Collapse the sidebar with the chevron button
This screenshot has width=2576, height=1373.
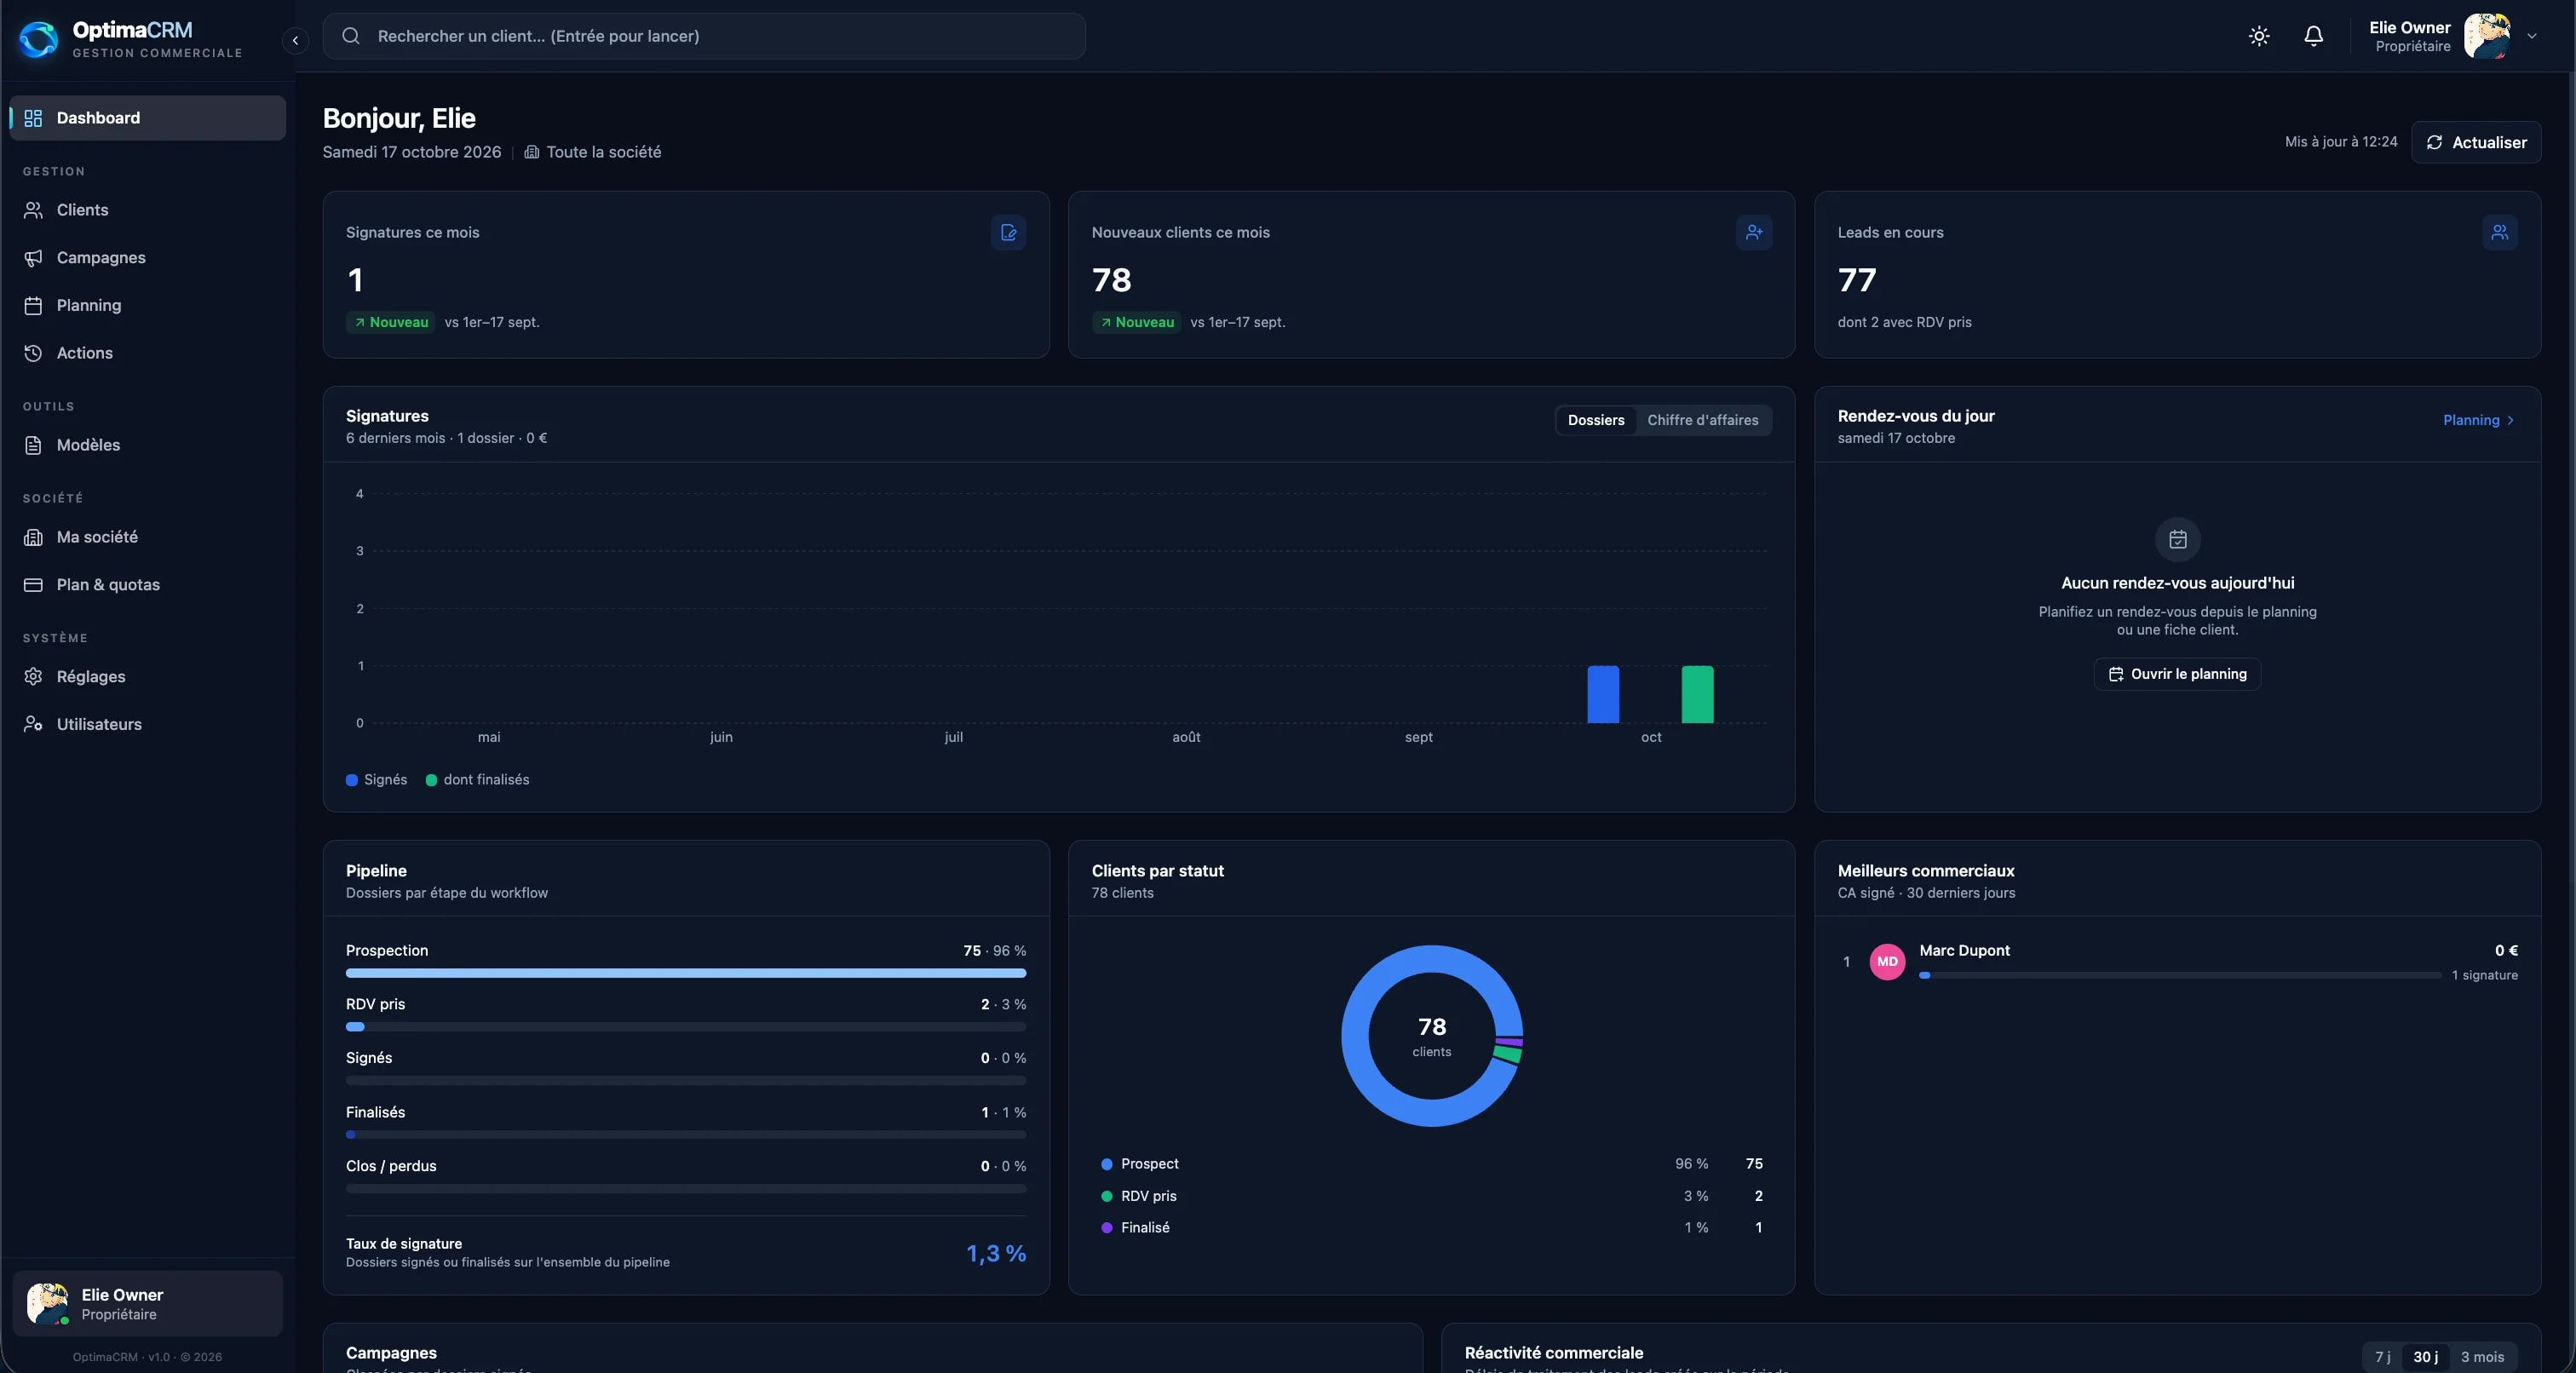[x=295, y=40]
